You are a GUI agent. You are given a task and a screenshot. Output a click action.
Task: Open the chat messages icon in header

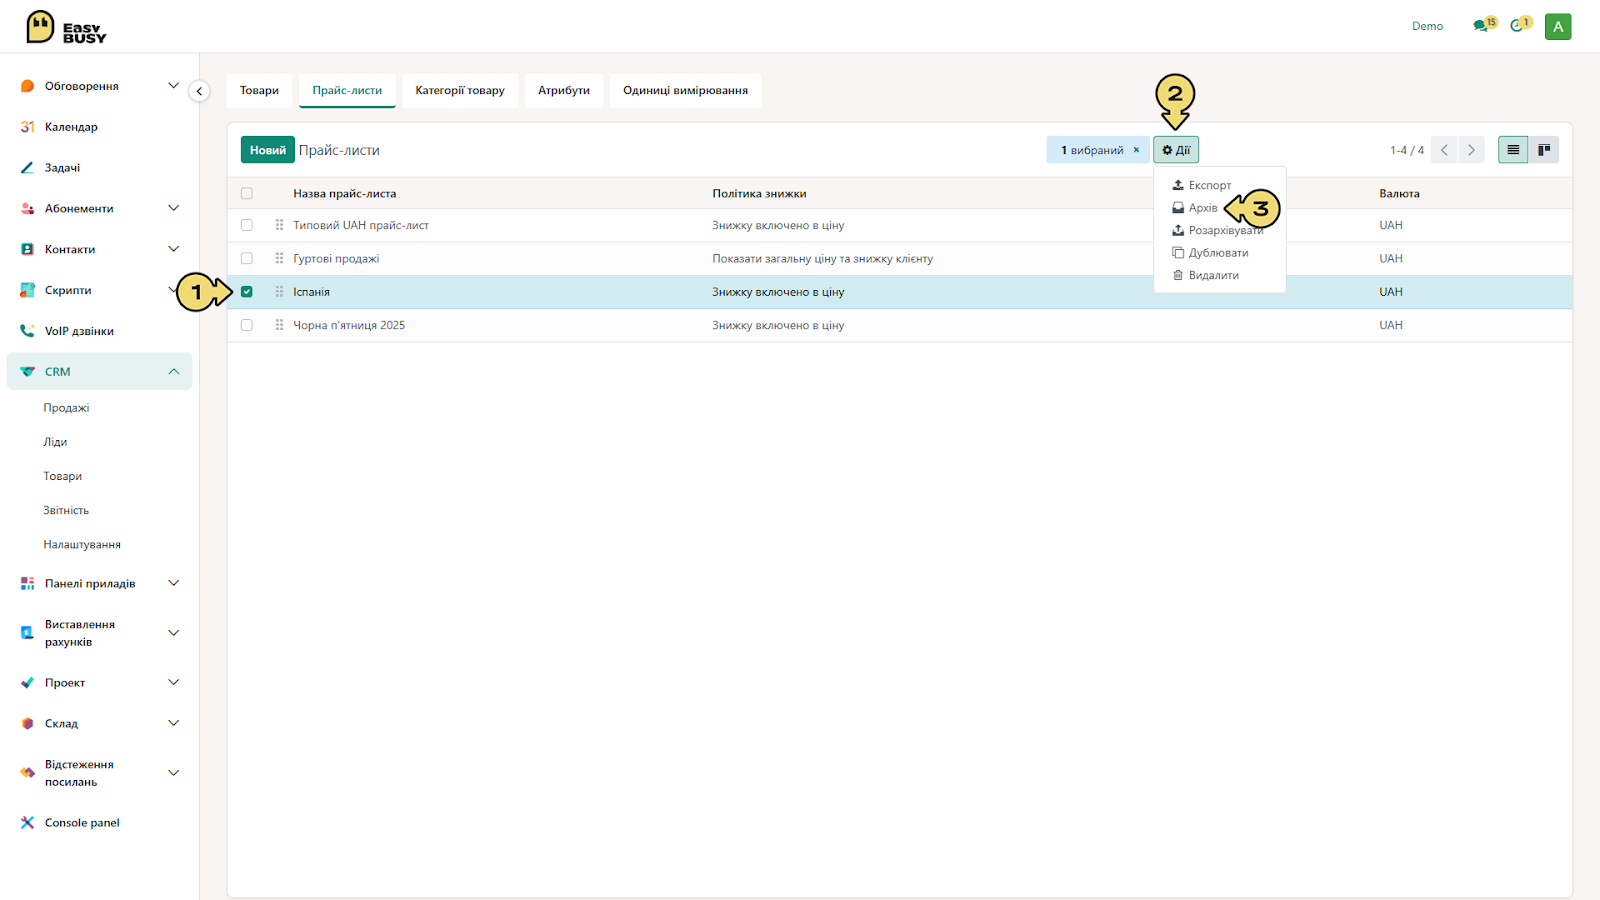(x=1481, y=26)
